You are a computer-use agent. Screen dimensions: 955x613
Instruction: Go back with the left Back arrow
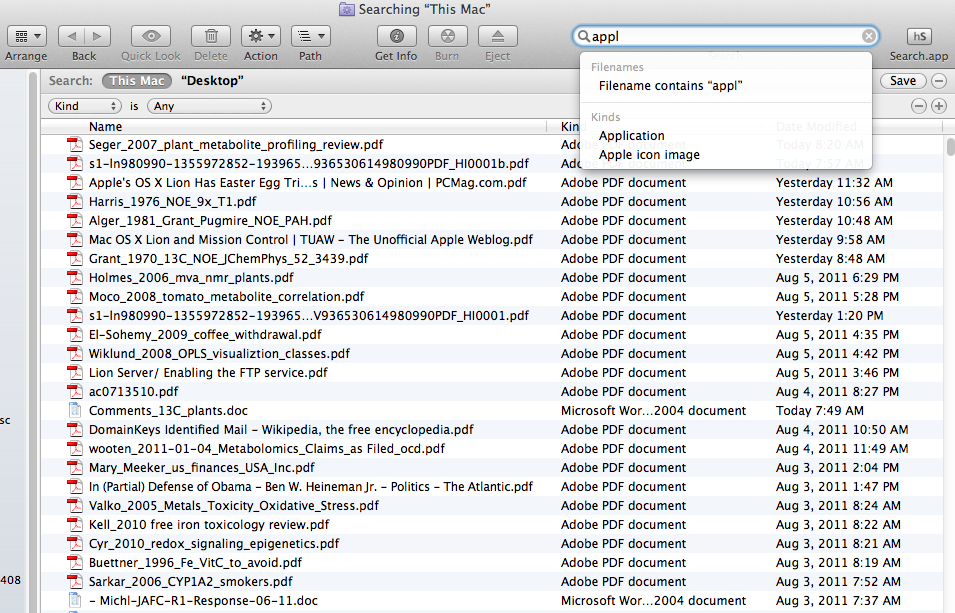(x=71, y=37)
